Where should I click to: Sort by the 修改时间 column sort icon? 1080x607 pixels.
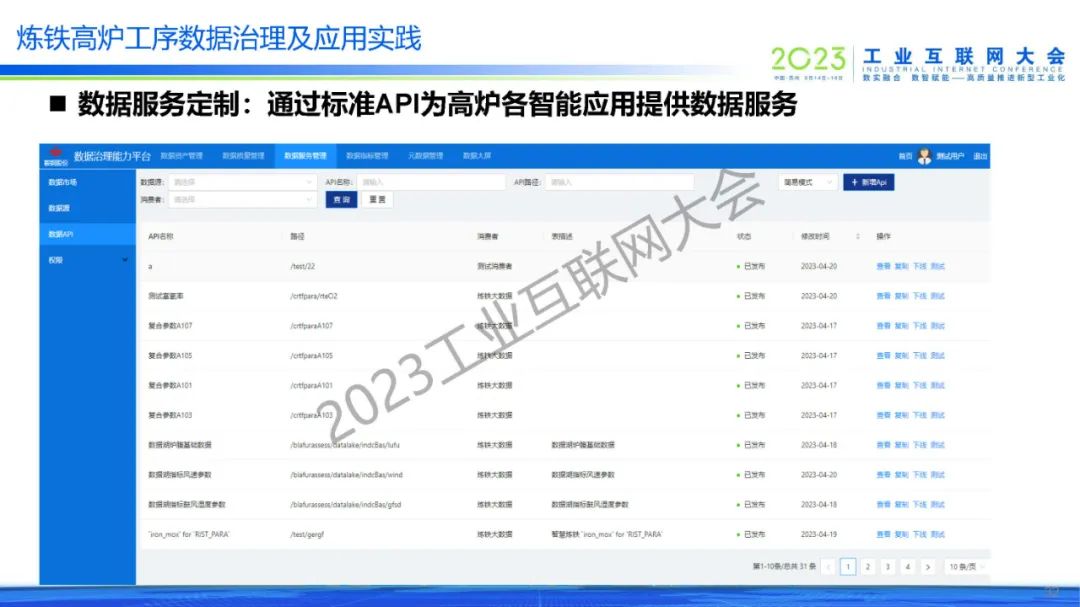tap(857, 237)
